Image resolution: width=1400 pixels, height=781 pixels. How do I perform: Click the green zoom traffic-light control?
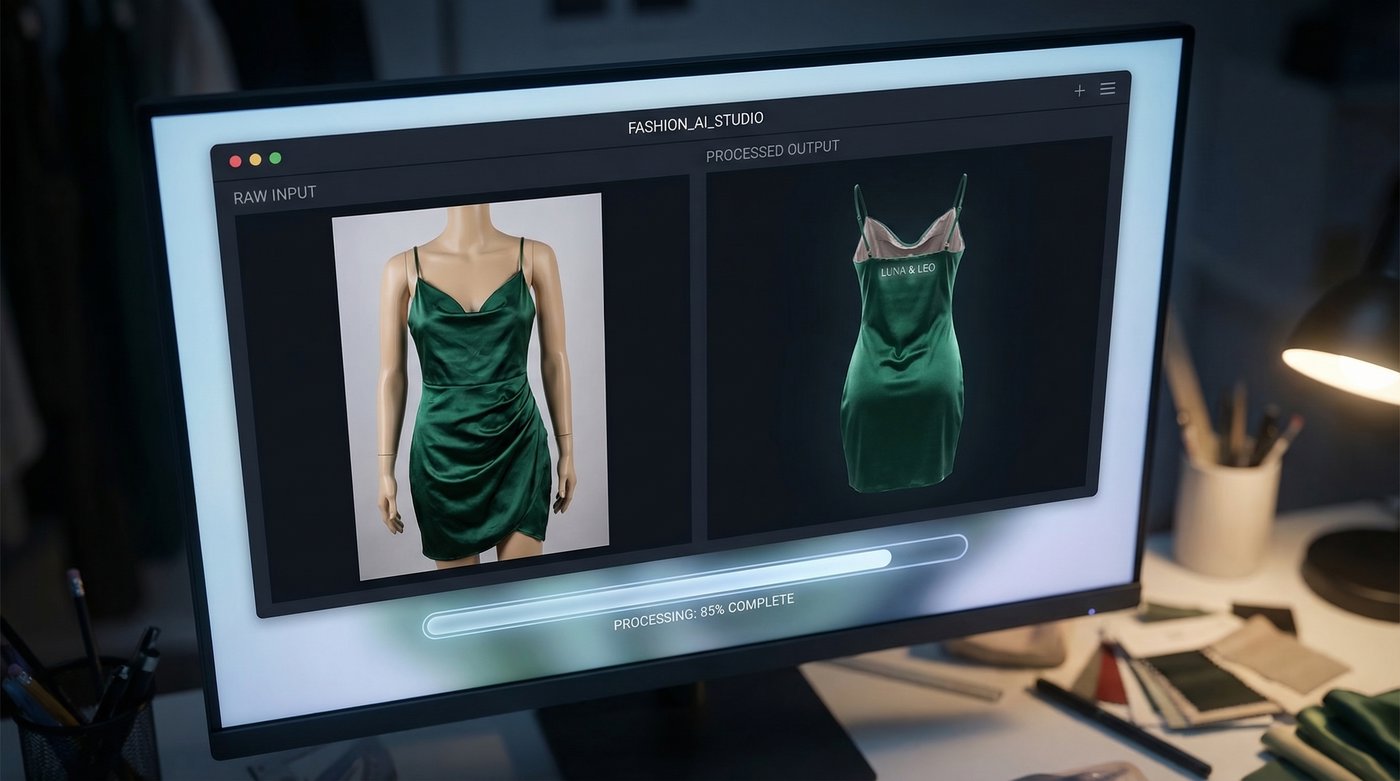pyautogui.click(x=275, y=158)
